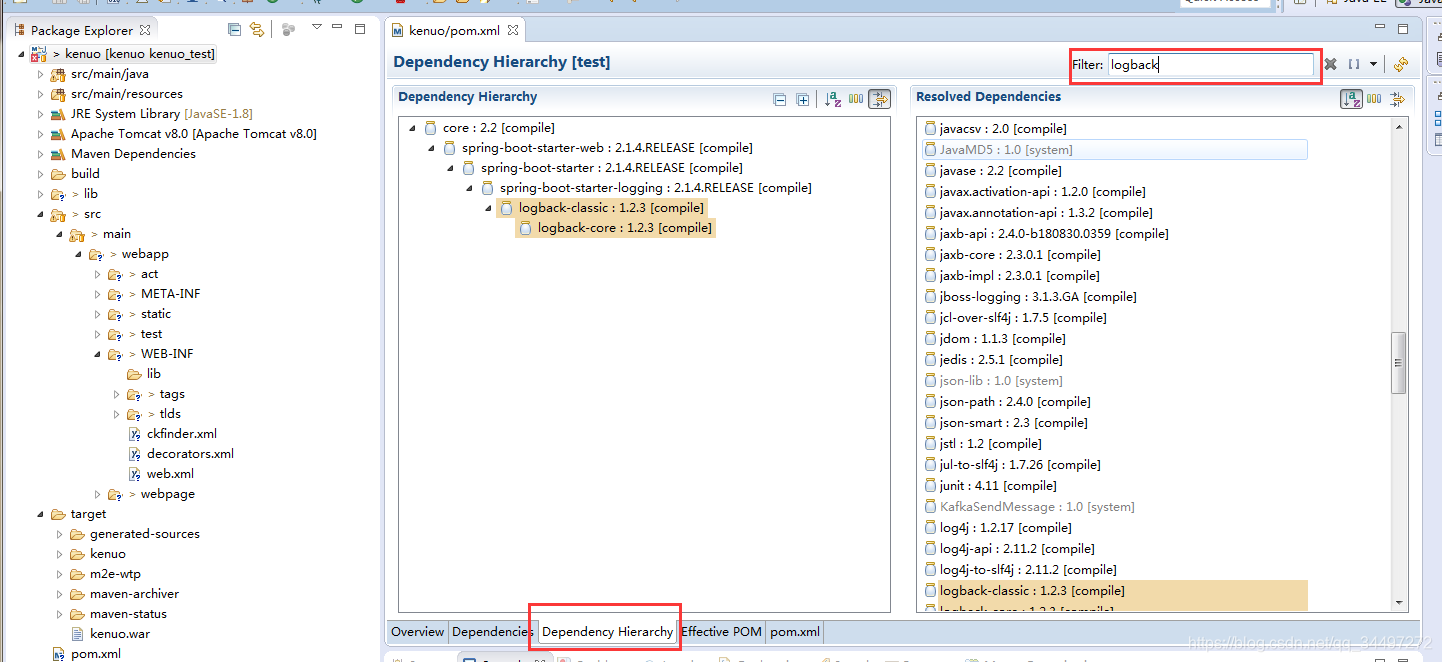Expand the src/main/resources folder

[41, 94]
